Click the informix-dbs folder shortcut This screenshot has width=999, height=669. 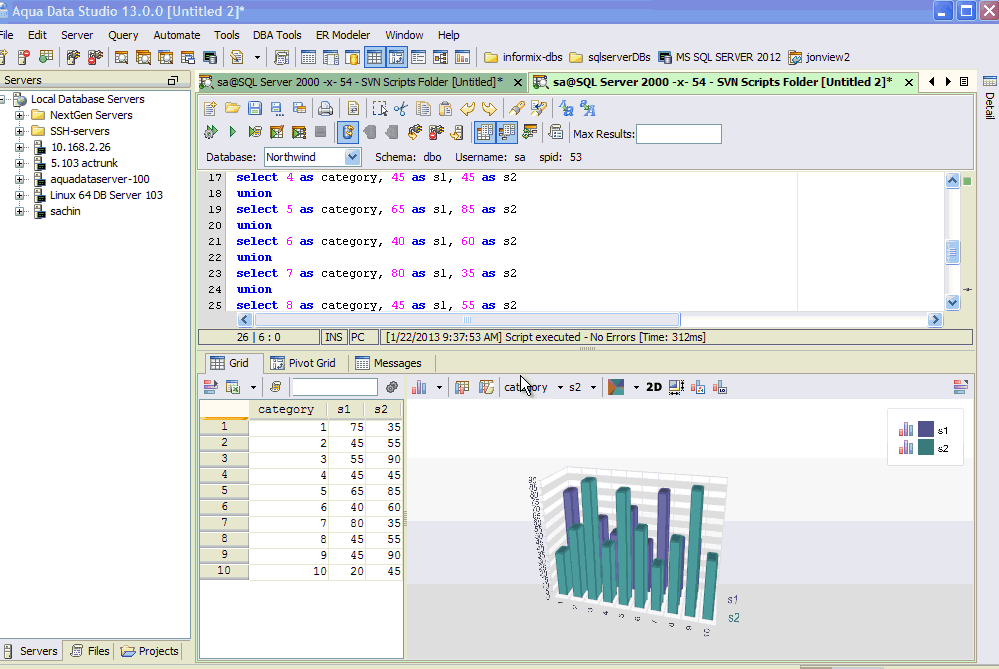click(524, 57)
